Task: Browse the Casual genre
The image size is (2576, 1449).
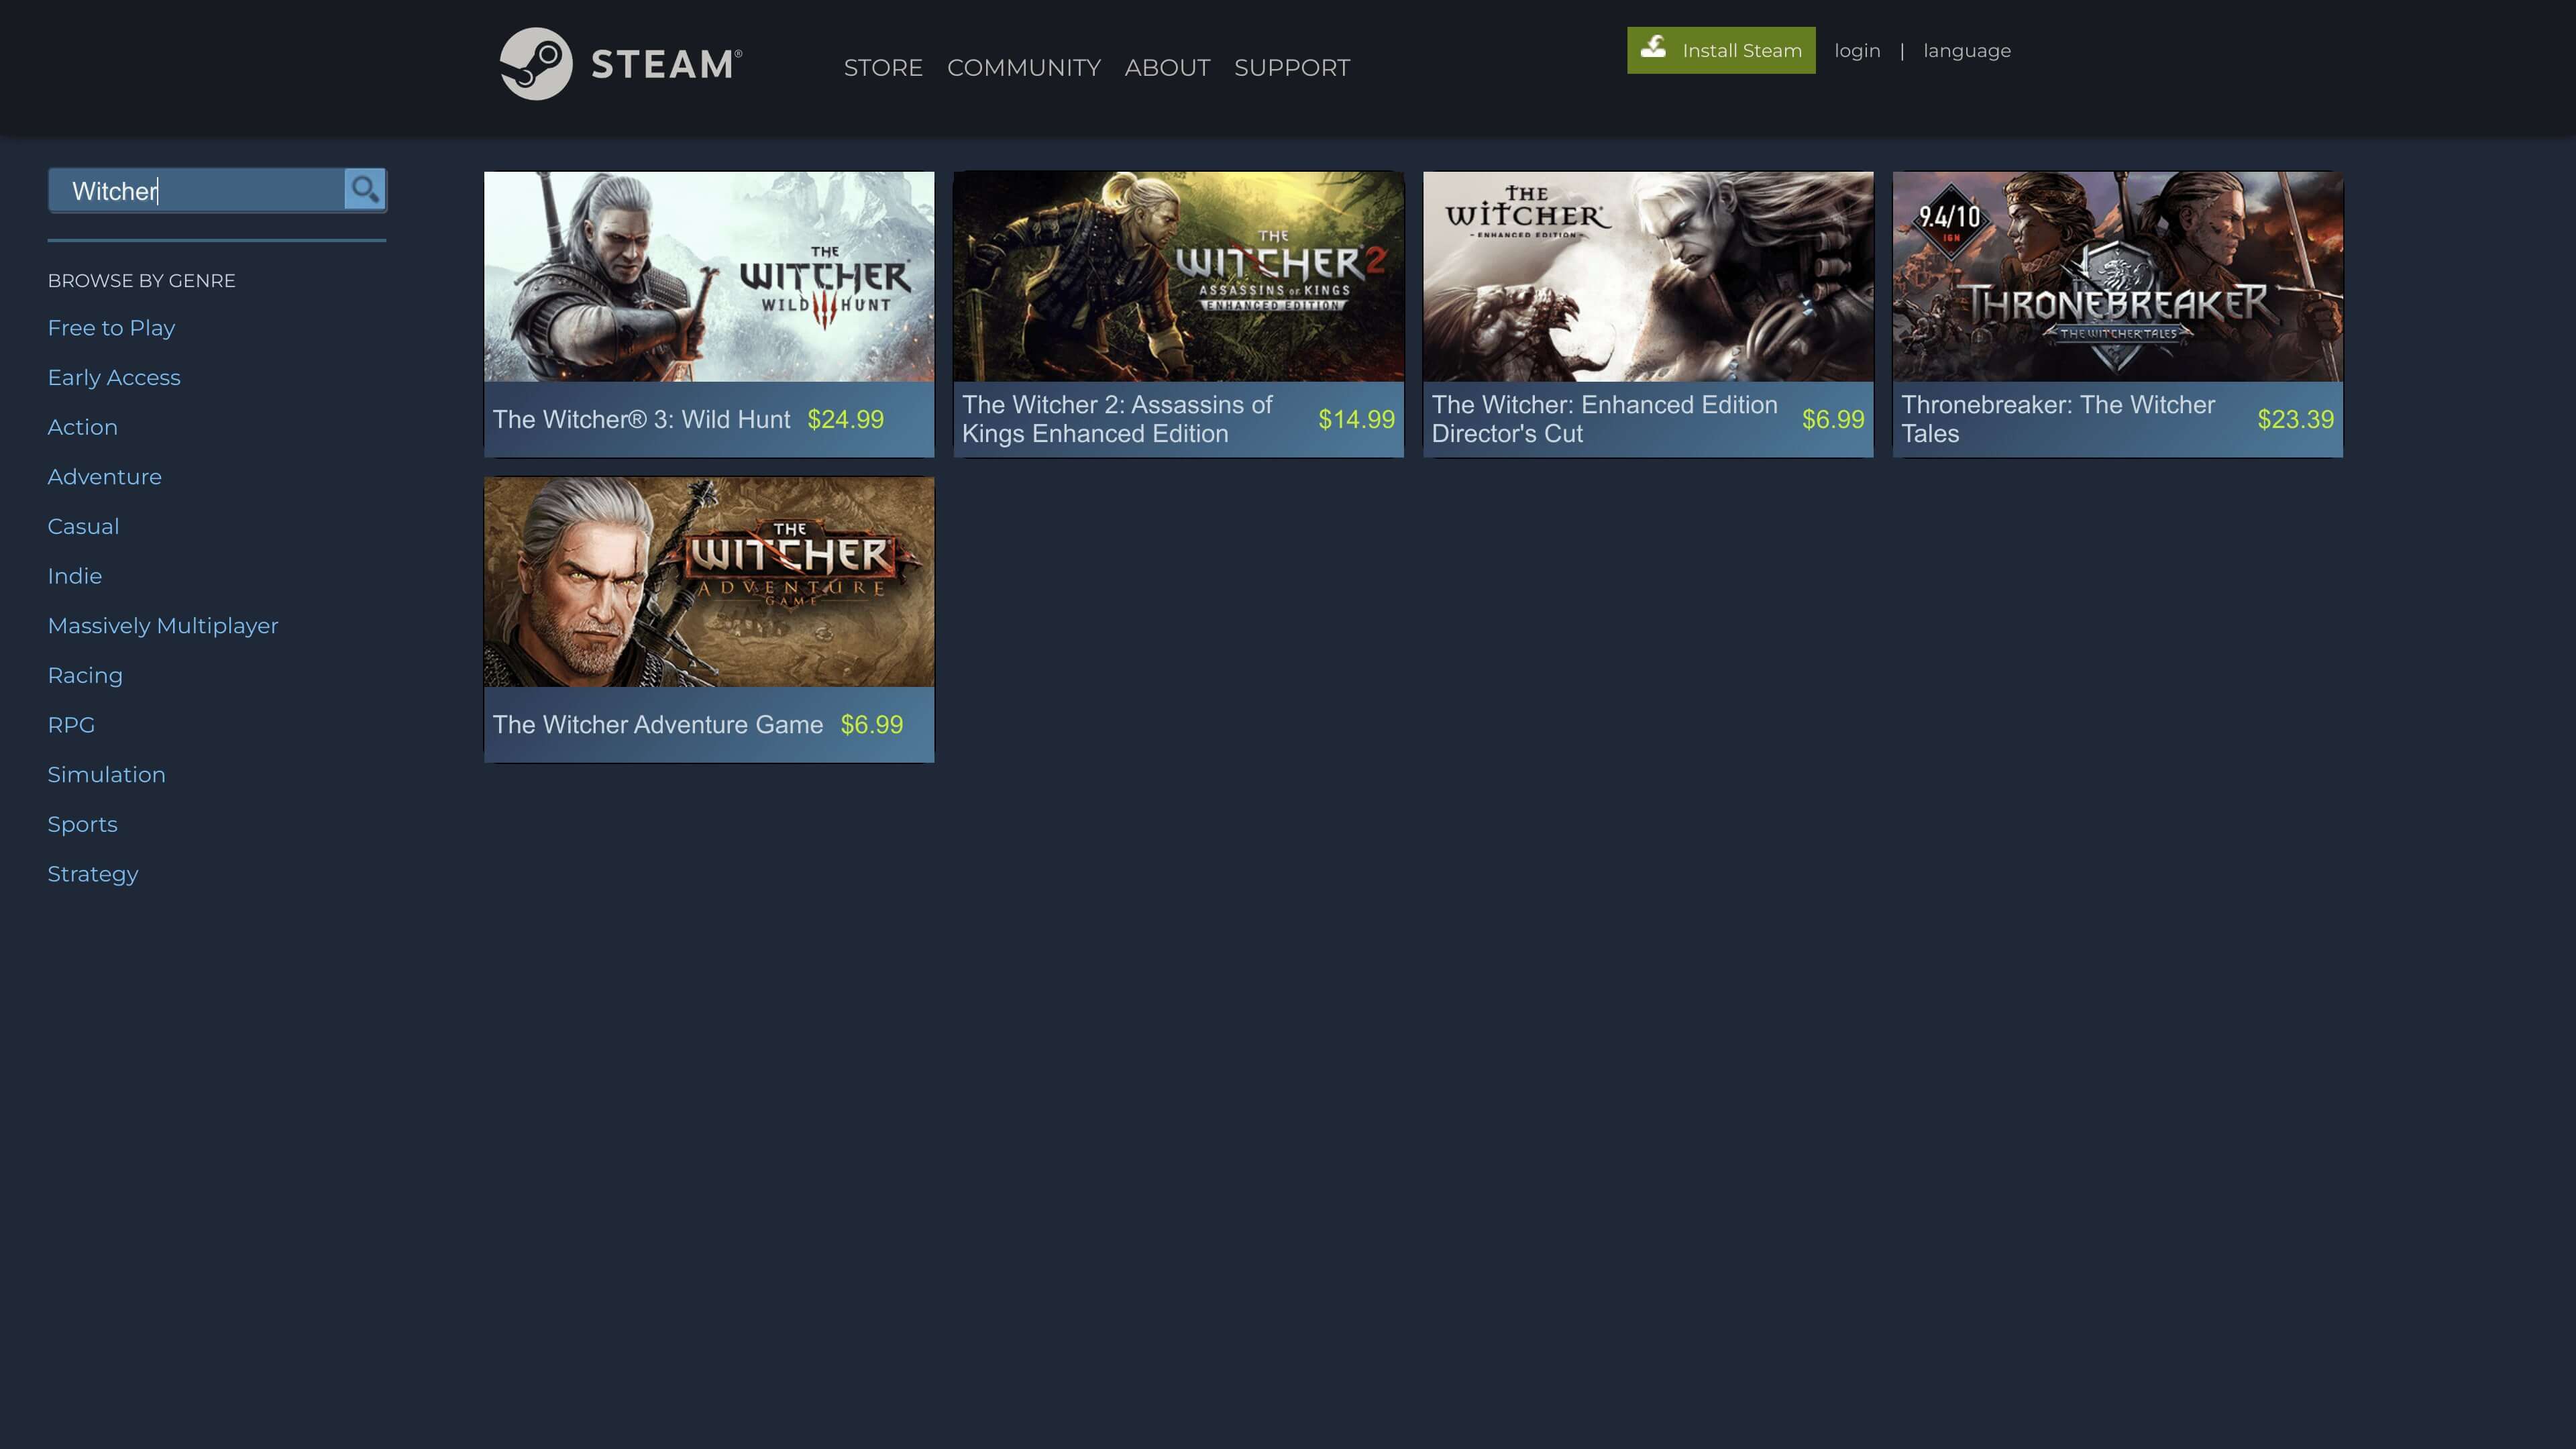Action: (83, 527)
